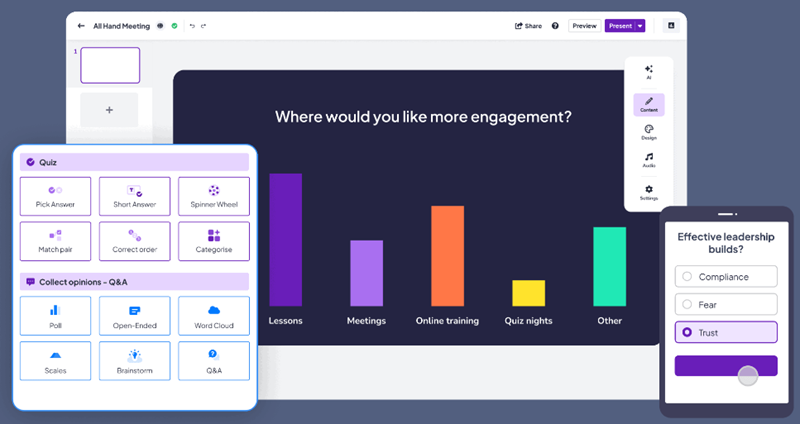Click the orange Online training bar
This screenshot has height=424, width=800.
coord(447,256)
